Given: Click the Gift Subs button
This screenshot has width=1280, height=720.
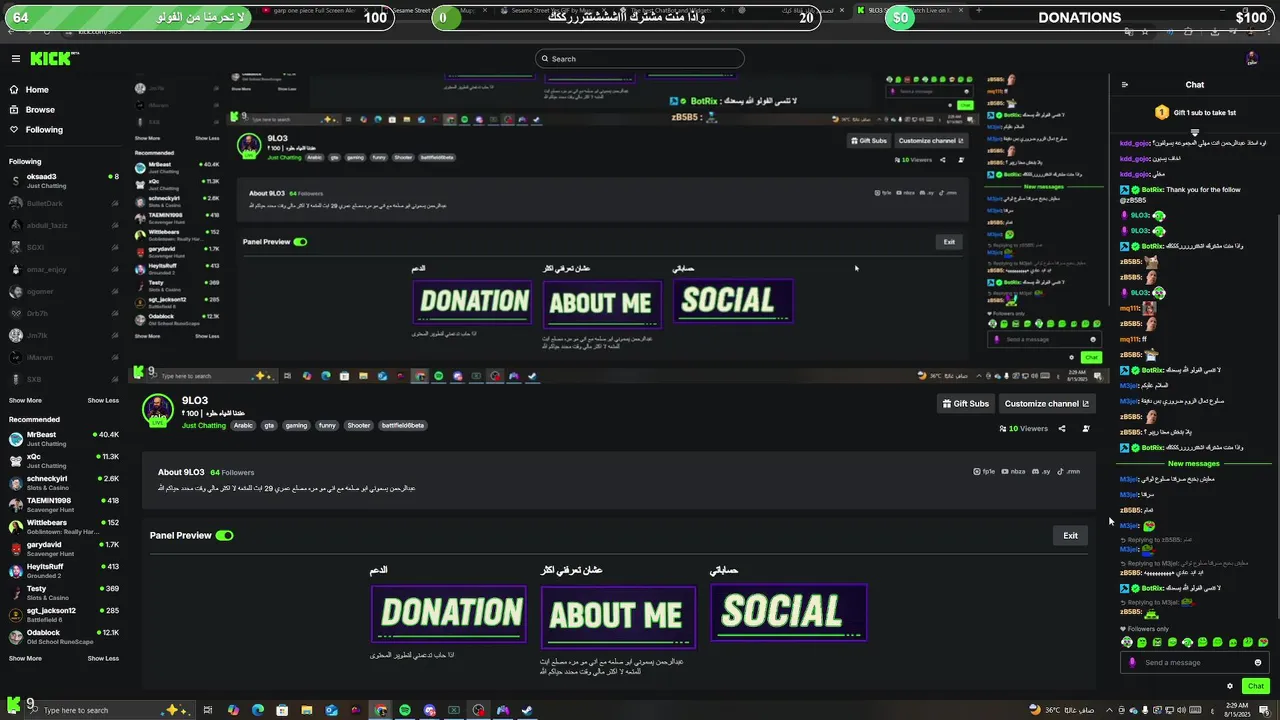Looking at the screenshot, I should pyautogui.click(x=965, y=404).
